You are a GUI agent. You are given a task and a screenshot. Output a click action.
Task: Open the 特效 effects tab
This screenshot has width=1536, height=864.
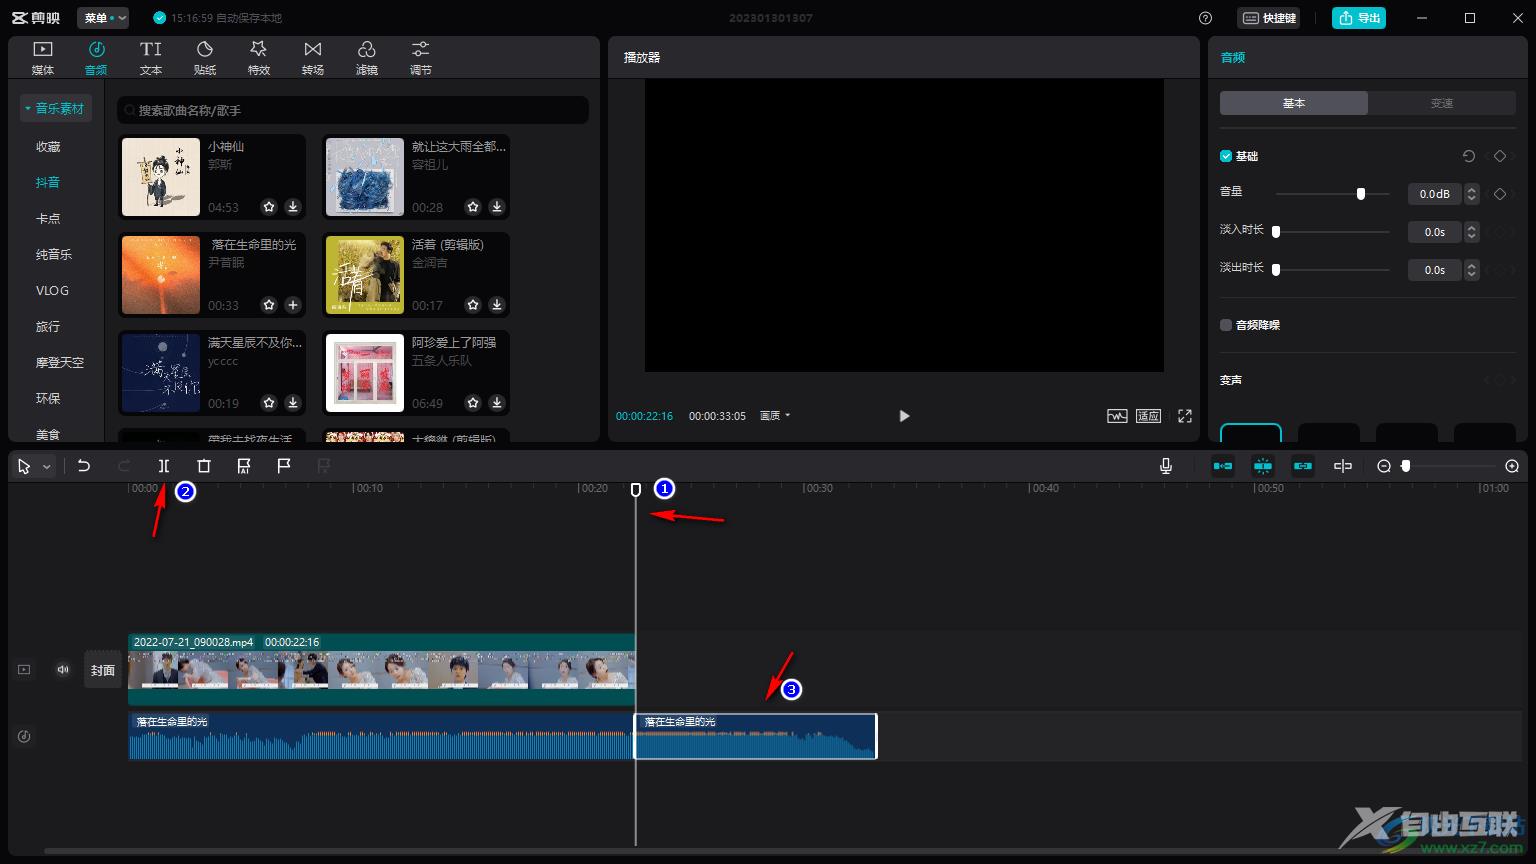[259, 58]
